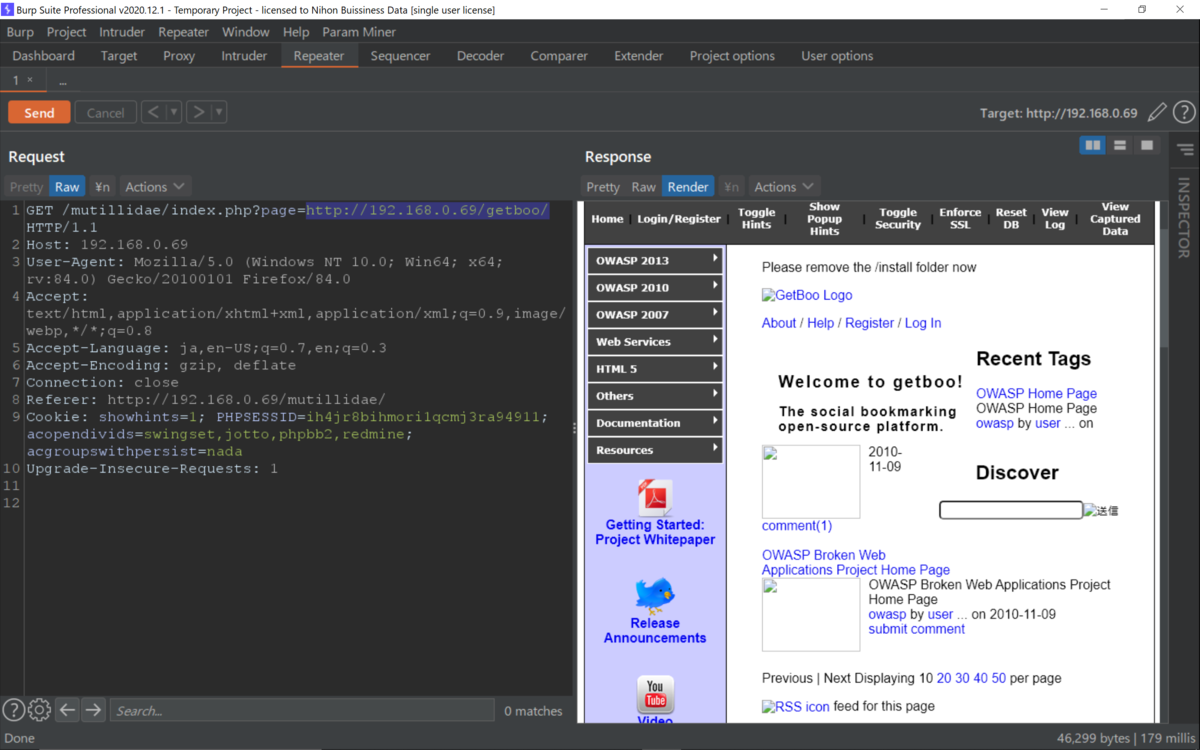Open back history dropdown arrow
The width and height of the screenshot is (1200, 750).
(x=173, y=112)
